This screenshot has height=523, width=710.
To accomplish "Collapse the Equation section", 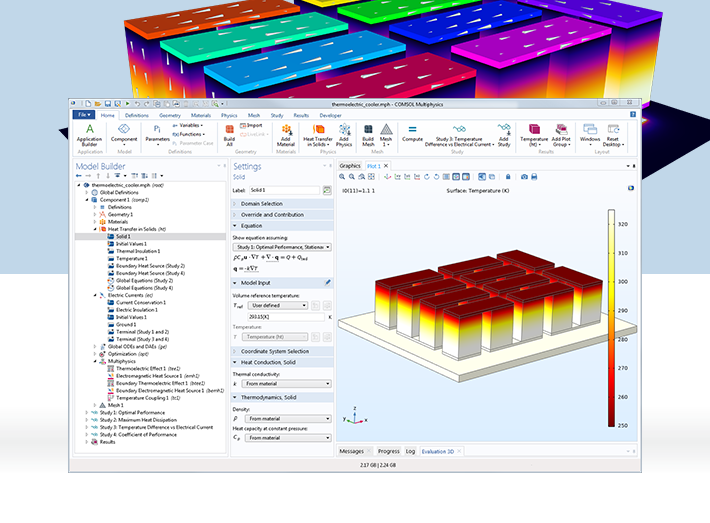I will tap(283, 226).
